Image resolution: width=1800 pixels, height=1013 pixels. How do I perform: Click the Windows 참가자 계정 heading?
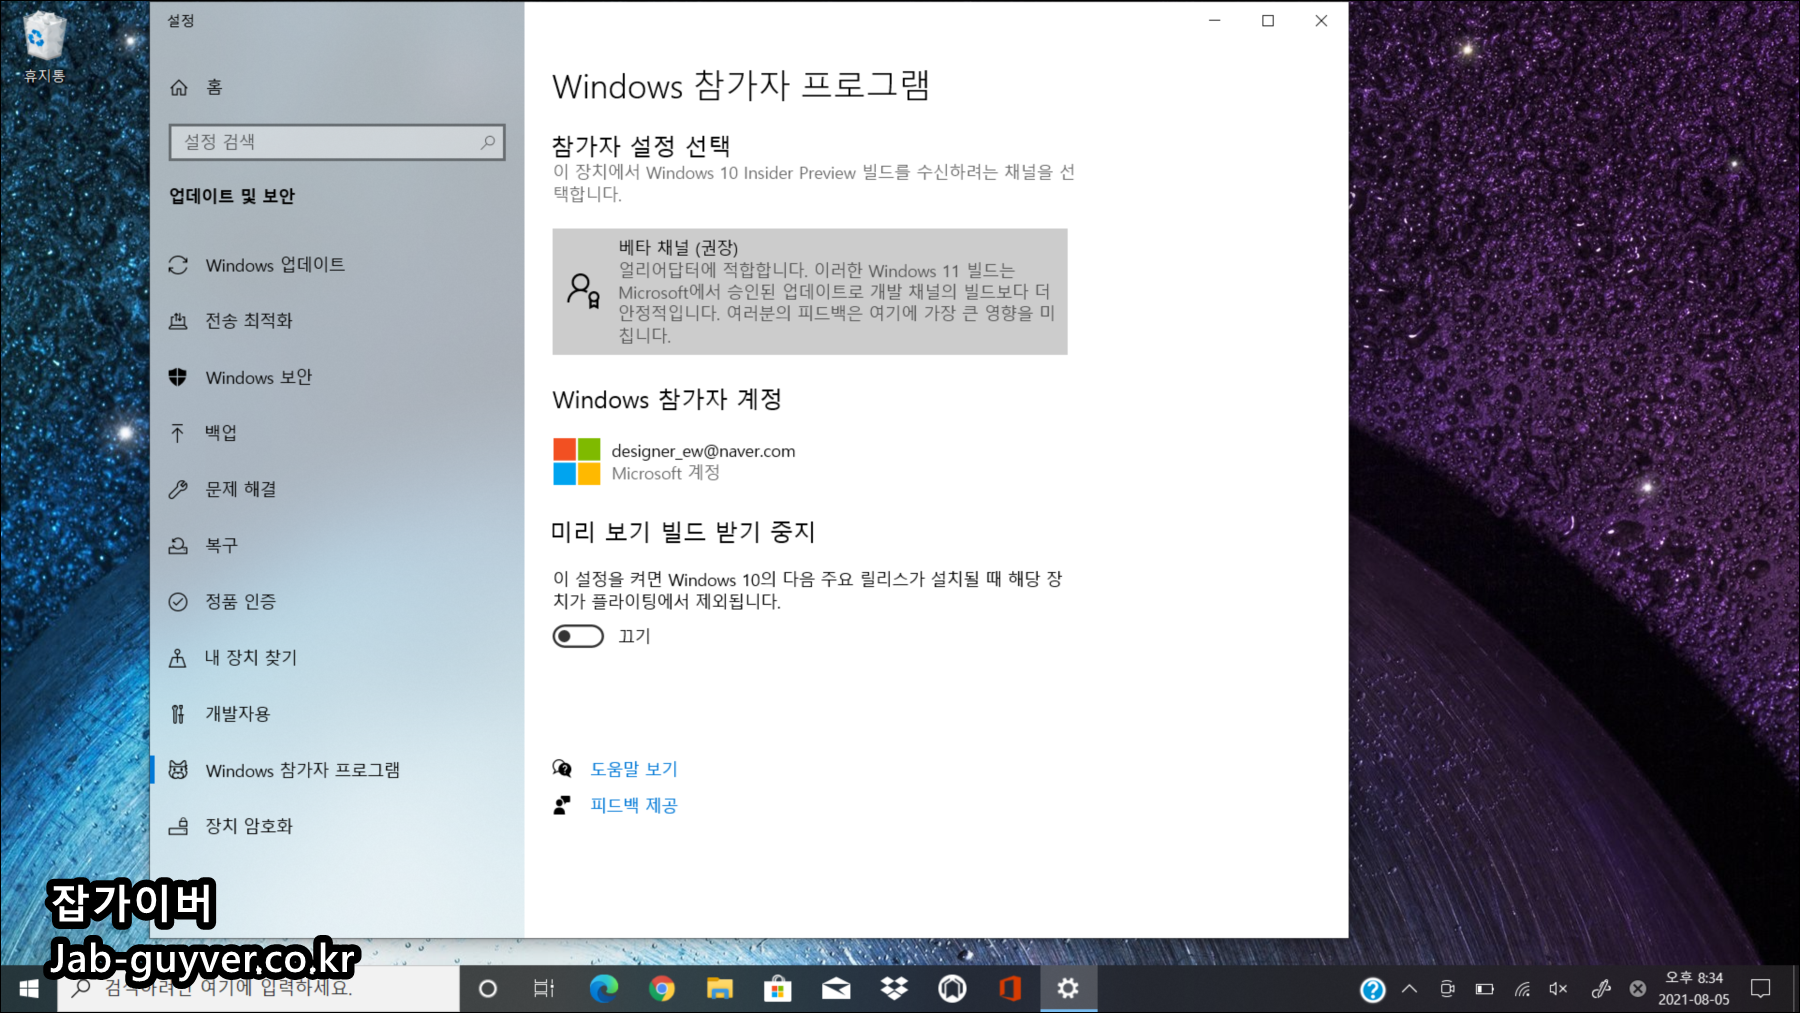(x=667, y=400)
